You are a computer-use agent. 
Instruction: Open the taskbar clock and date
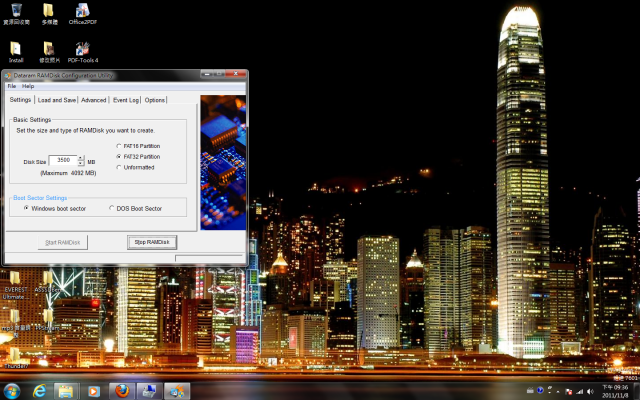[x=615, y=391]
